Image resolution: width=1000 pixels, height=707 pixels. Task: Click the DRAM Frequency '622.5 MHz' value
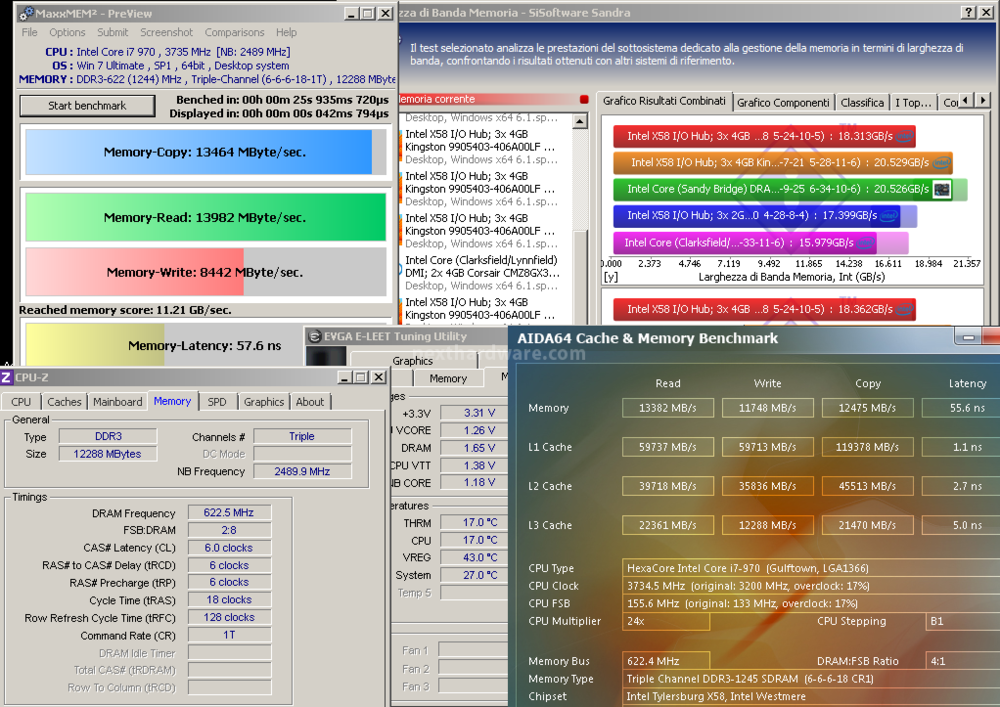pos(229,513)
